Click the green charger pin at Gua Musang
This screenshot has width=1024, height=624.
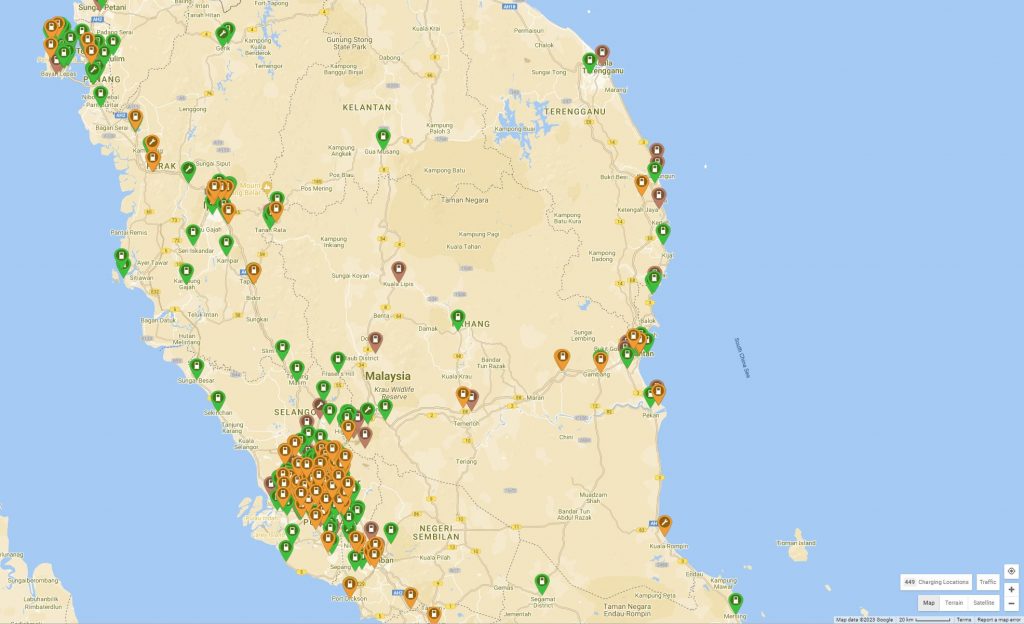(383, 136)
